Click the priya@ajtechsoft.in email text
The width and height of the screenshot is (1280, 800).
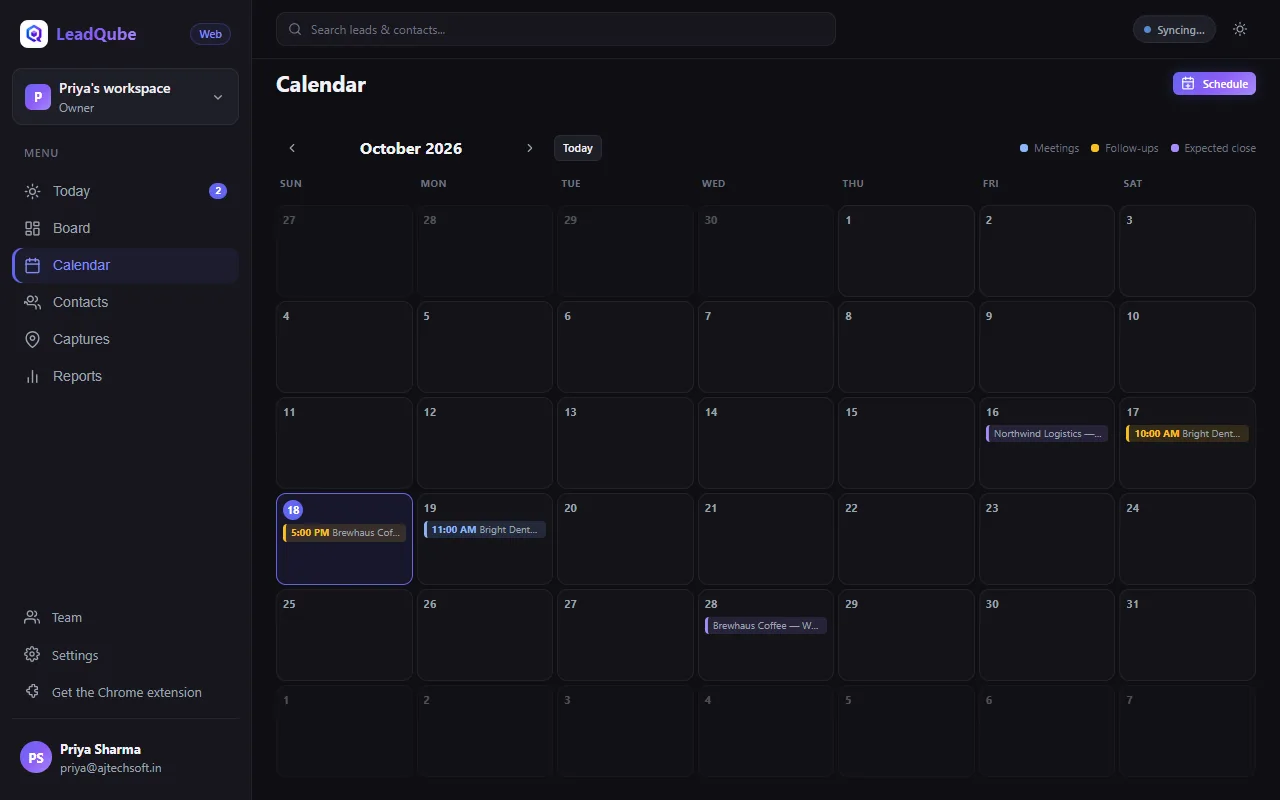tap(111, 768)
